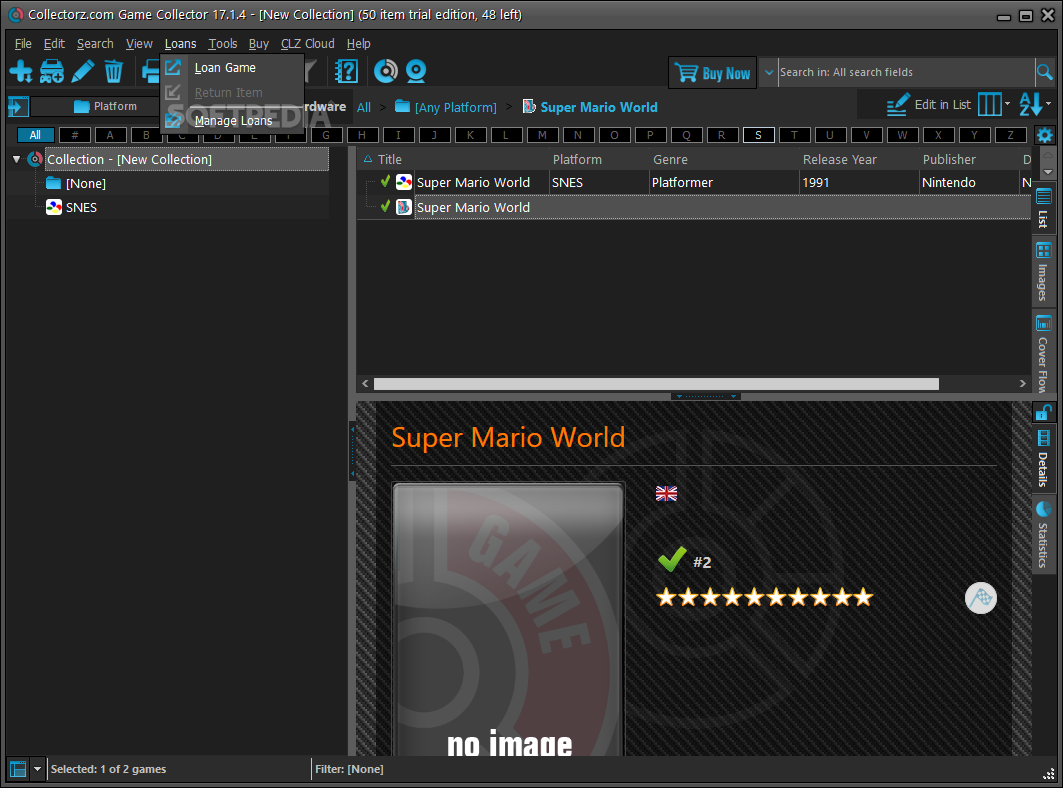Click the Search in All search fields box

tap(905, 72)
